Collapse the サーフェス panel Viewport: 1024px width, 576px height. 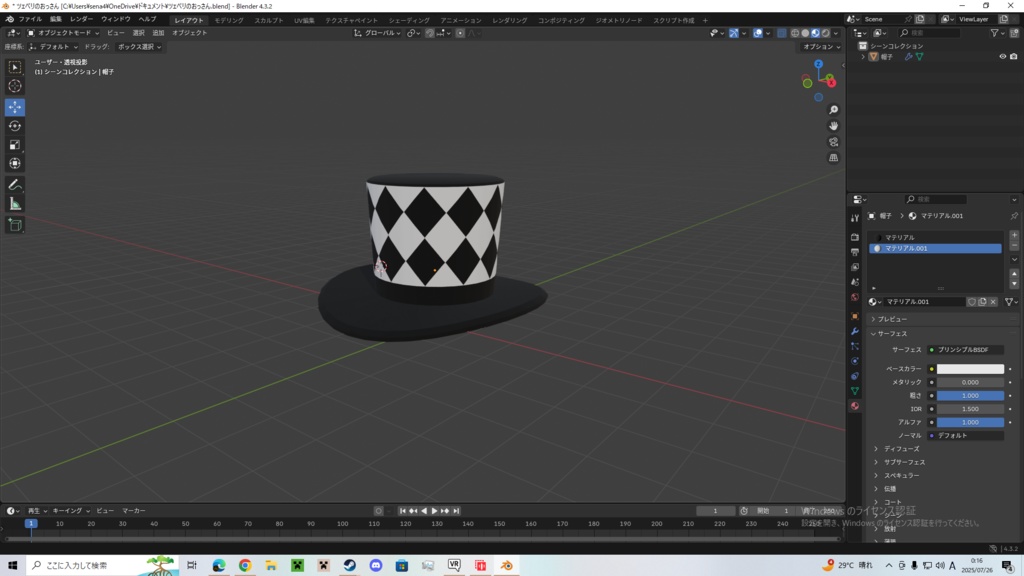click(892, 334)
